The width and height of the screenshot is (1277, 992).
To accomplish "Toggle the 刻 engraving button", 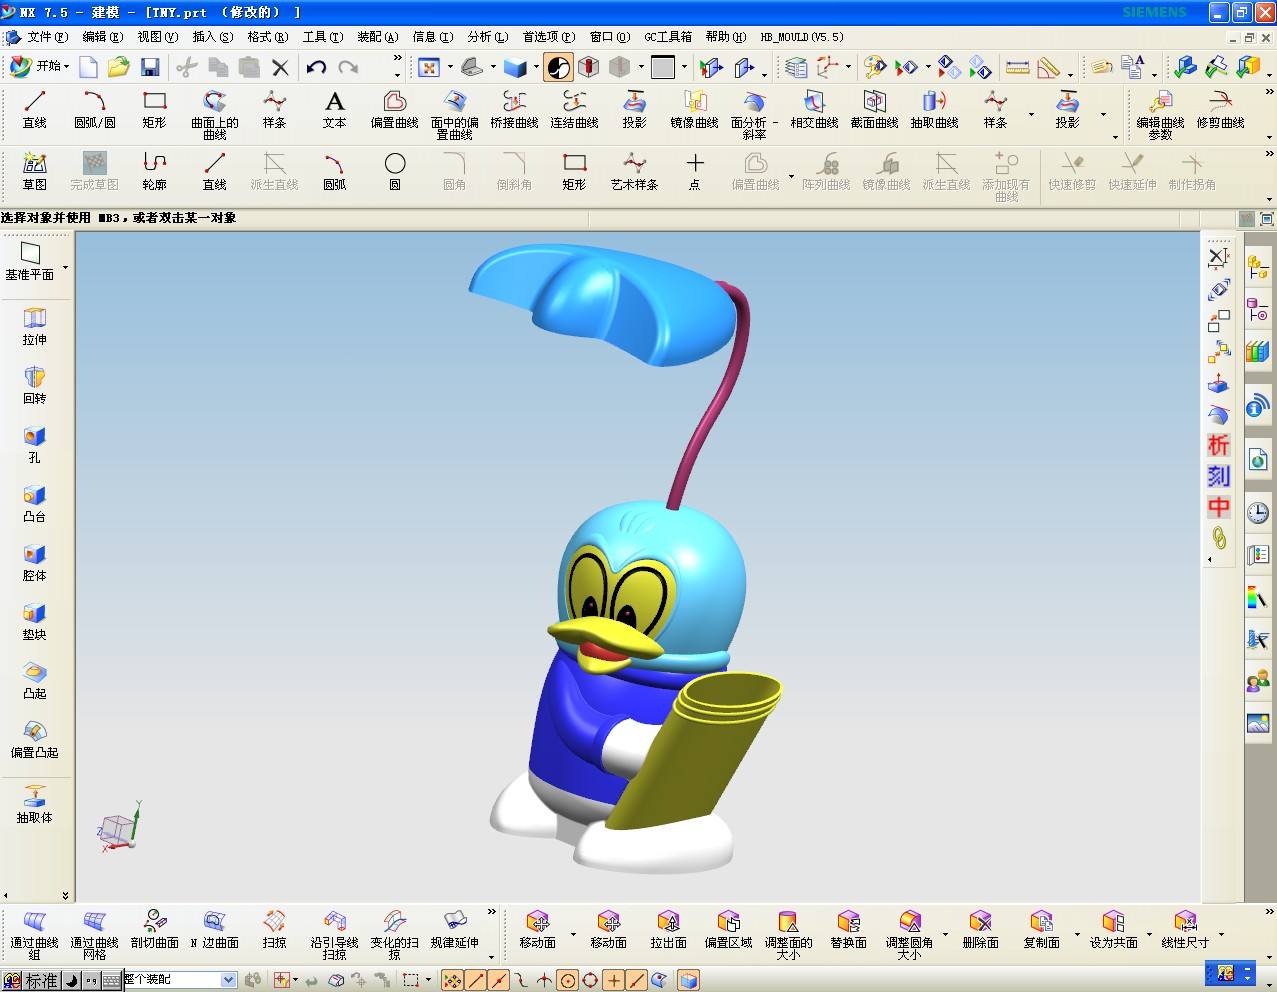I will point(1218,476).
